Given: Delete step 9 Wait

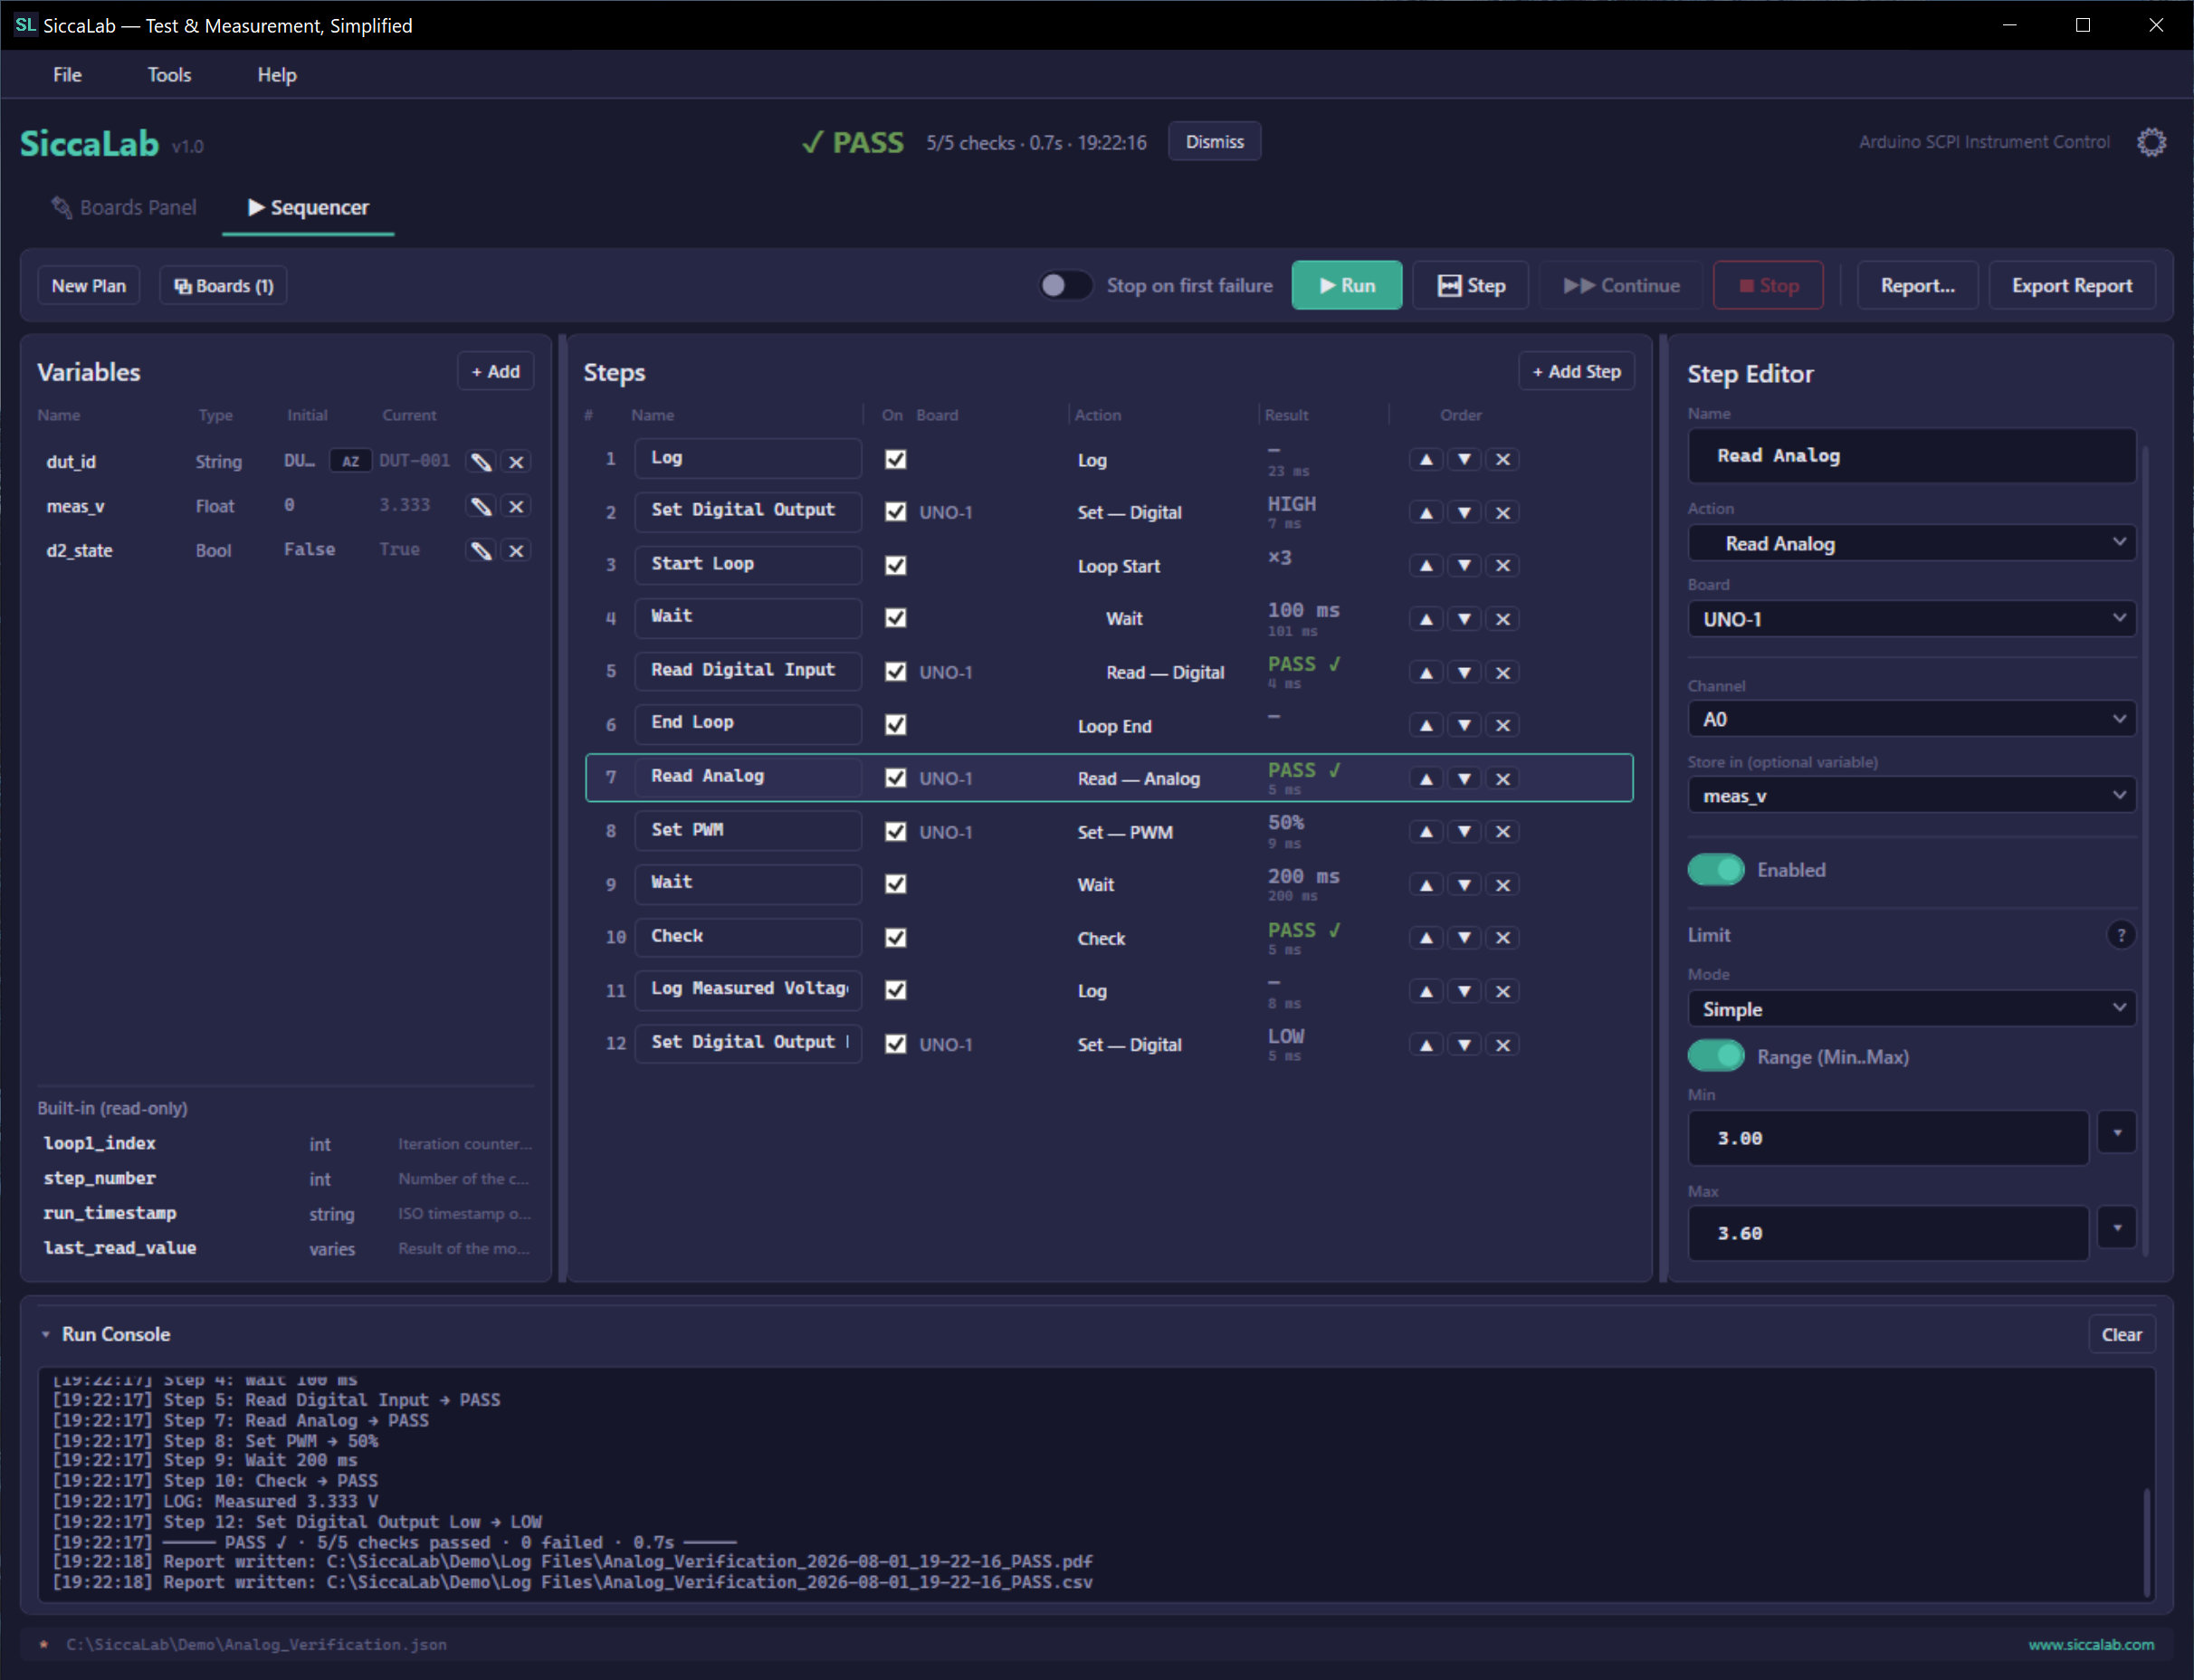Looking at the screenshot, I should [1502, 884].
